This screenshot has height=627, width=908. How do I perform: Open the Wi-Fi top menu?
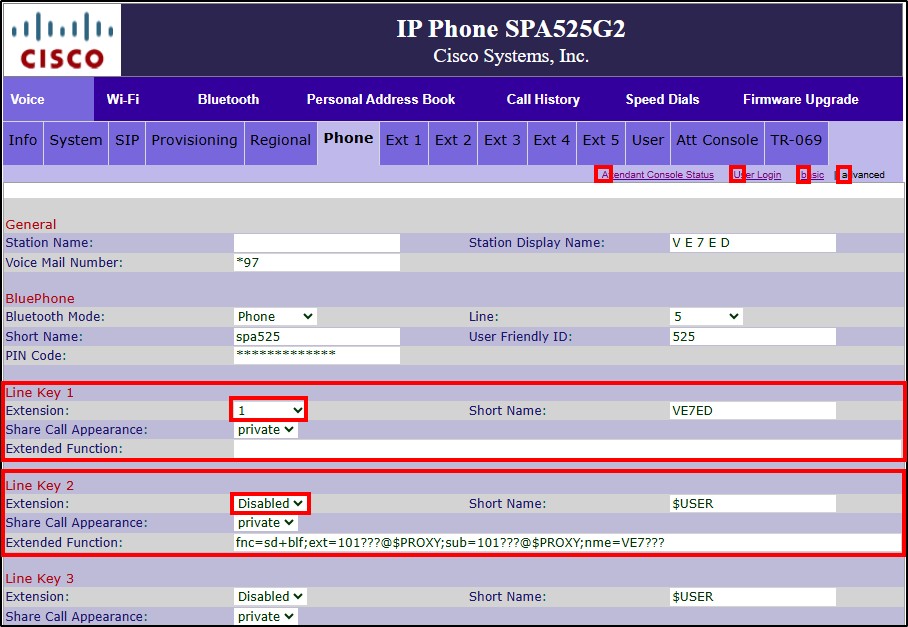[x=123, y=99]
